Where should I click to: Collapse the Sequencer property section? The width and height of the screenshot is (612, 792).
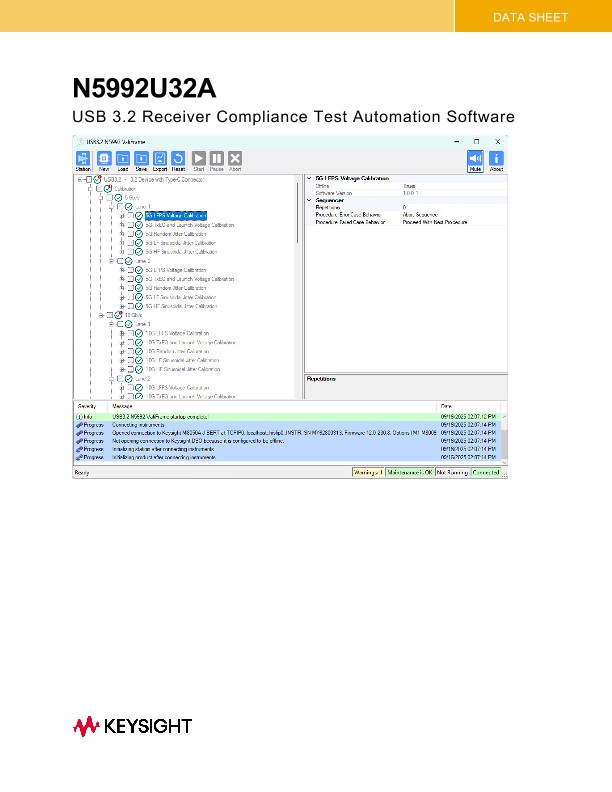pyautogui.click(x=310, y=200)
